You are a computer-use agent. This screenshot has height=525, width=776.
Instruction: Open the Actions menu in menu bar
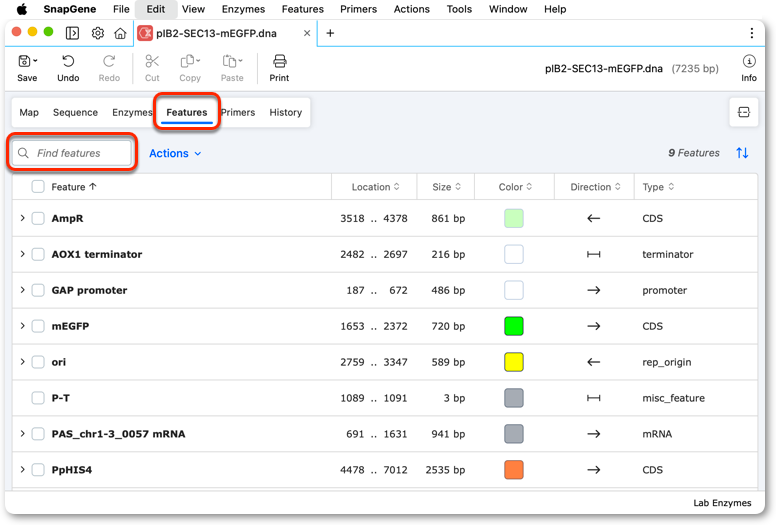coord(411,9)
